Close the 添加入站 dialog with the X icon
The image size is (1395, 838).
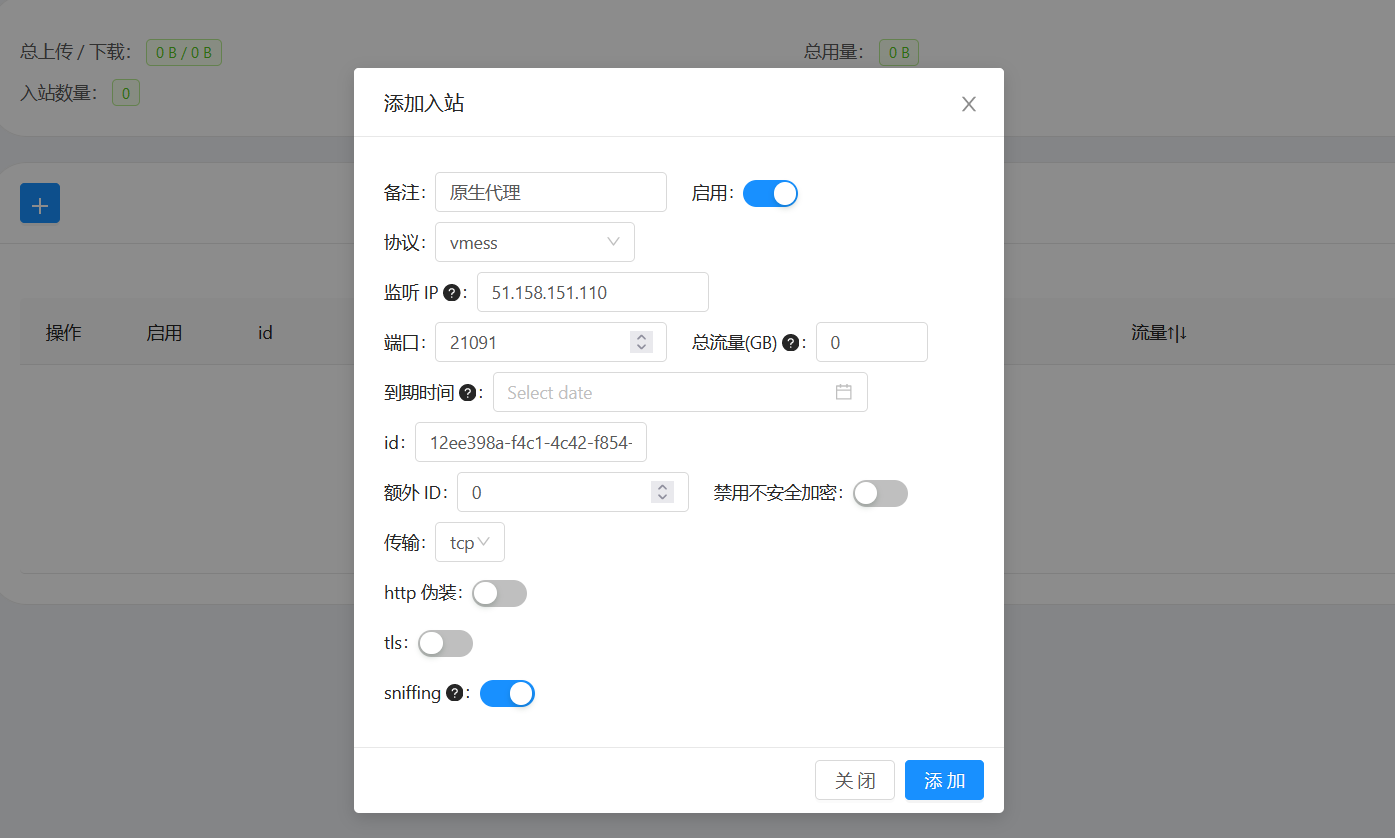click(x=968, y=104)
